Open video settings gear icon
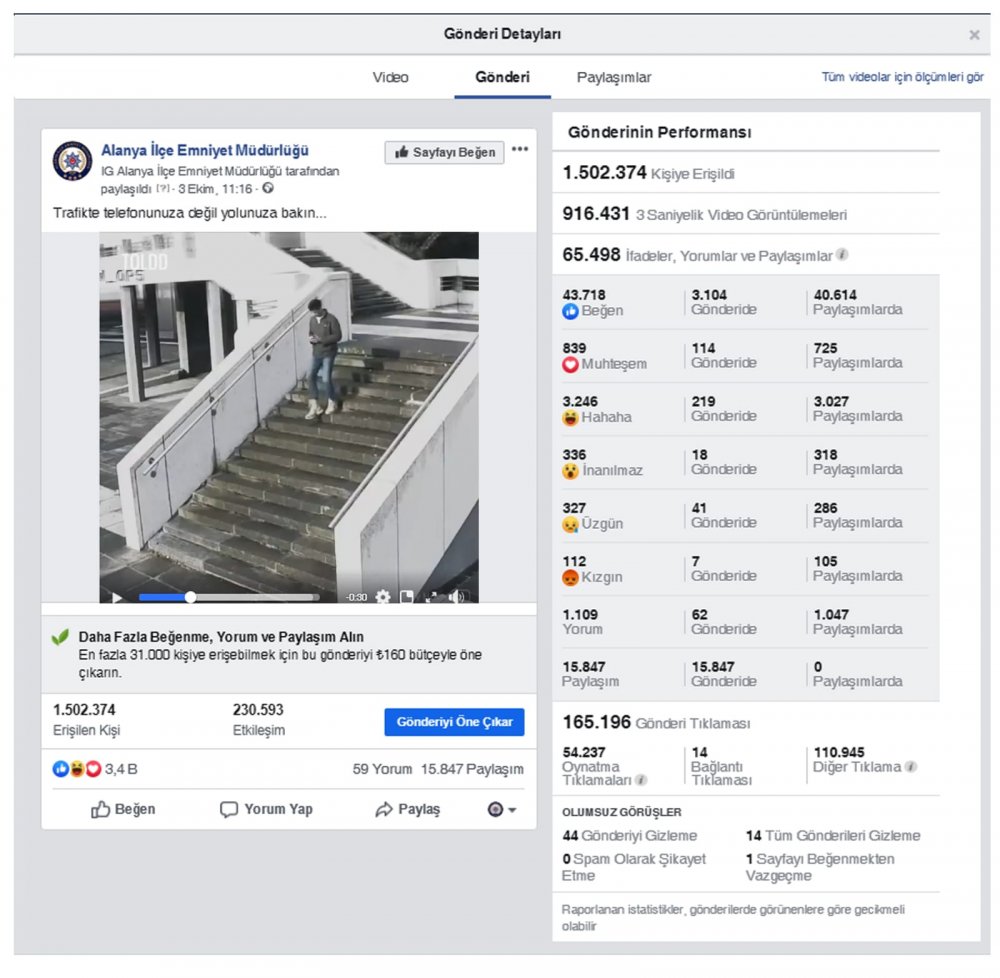Viewport: 1000px width, 978px height. coord(383,597)
